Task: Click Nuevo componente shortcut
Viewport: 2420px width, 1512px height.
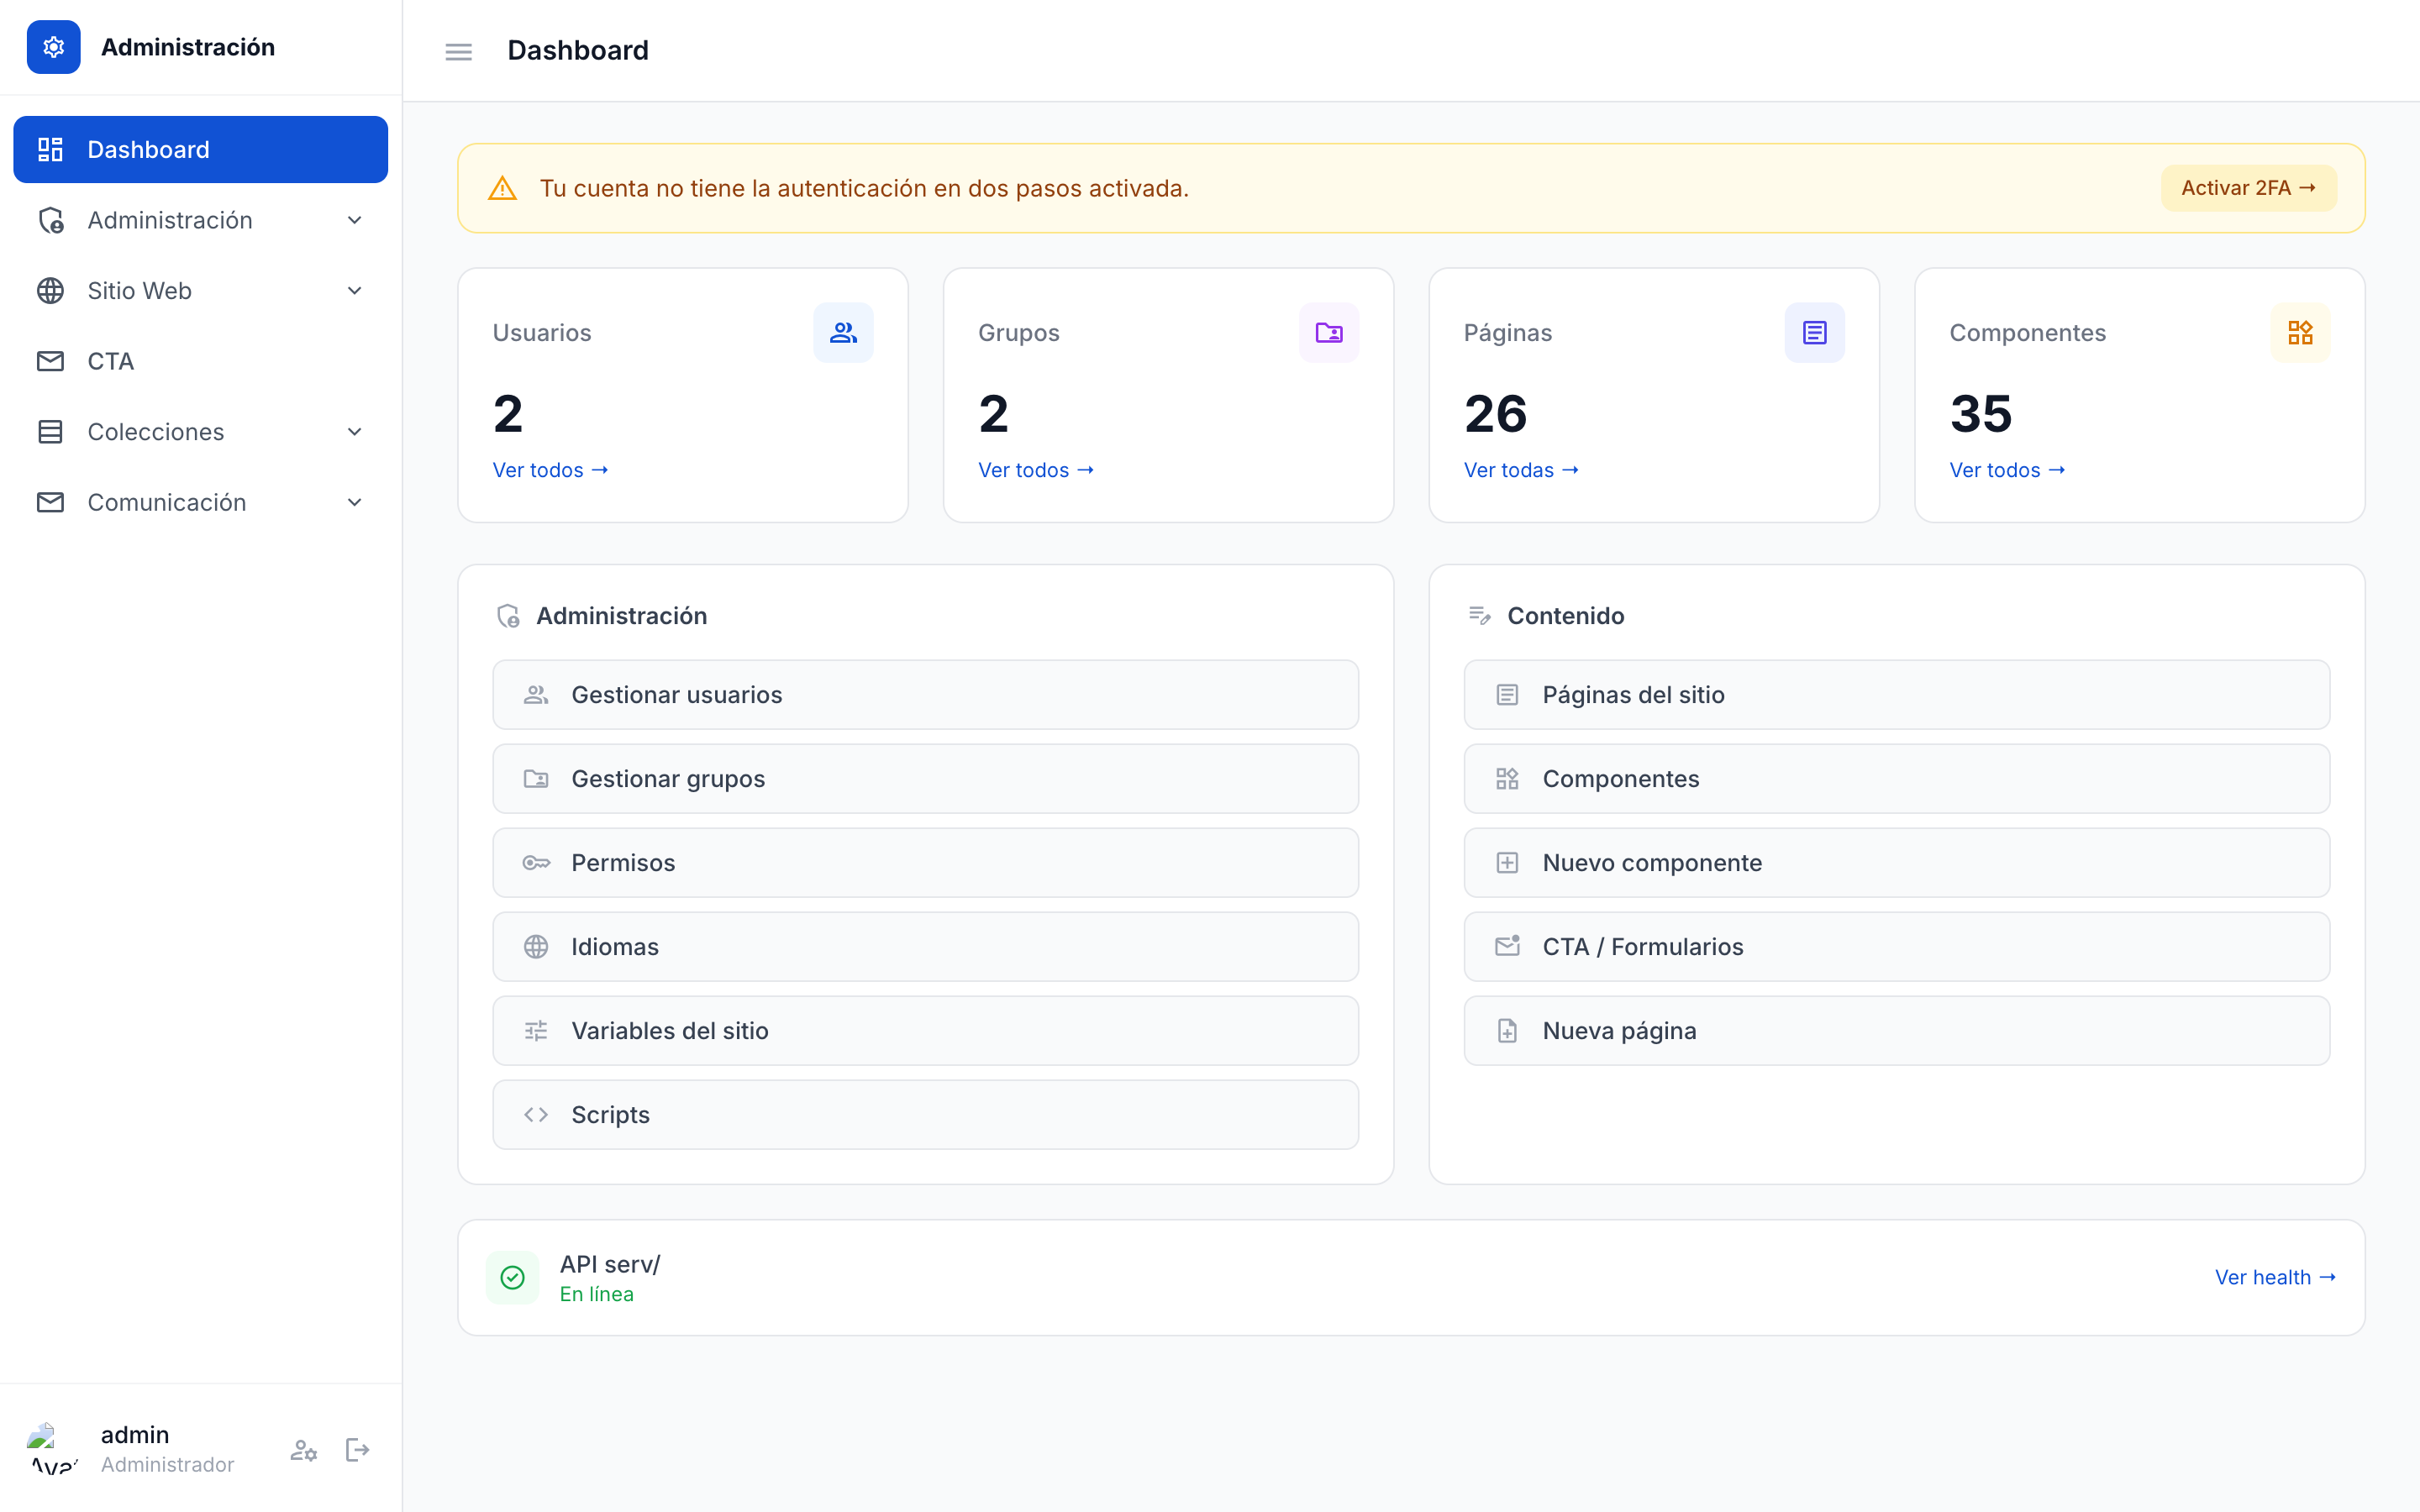Action: [x=1896, y=863]
